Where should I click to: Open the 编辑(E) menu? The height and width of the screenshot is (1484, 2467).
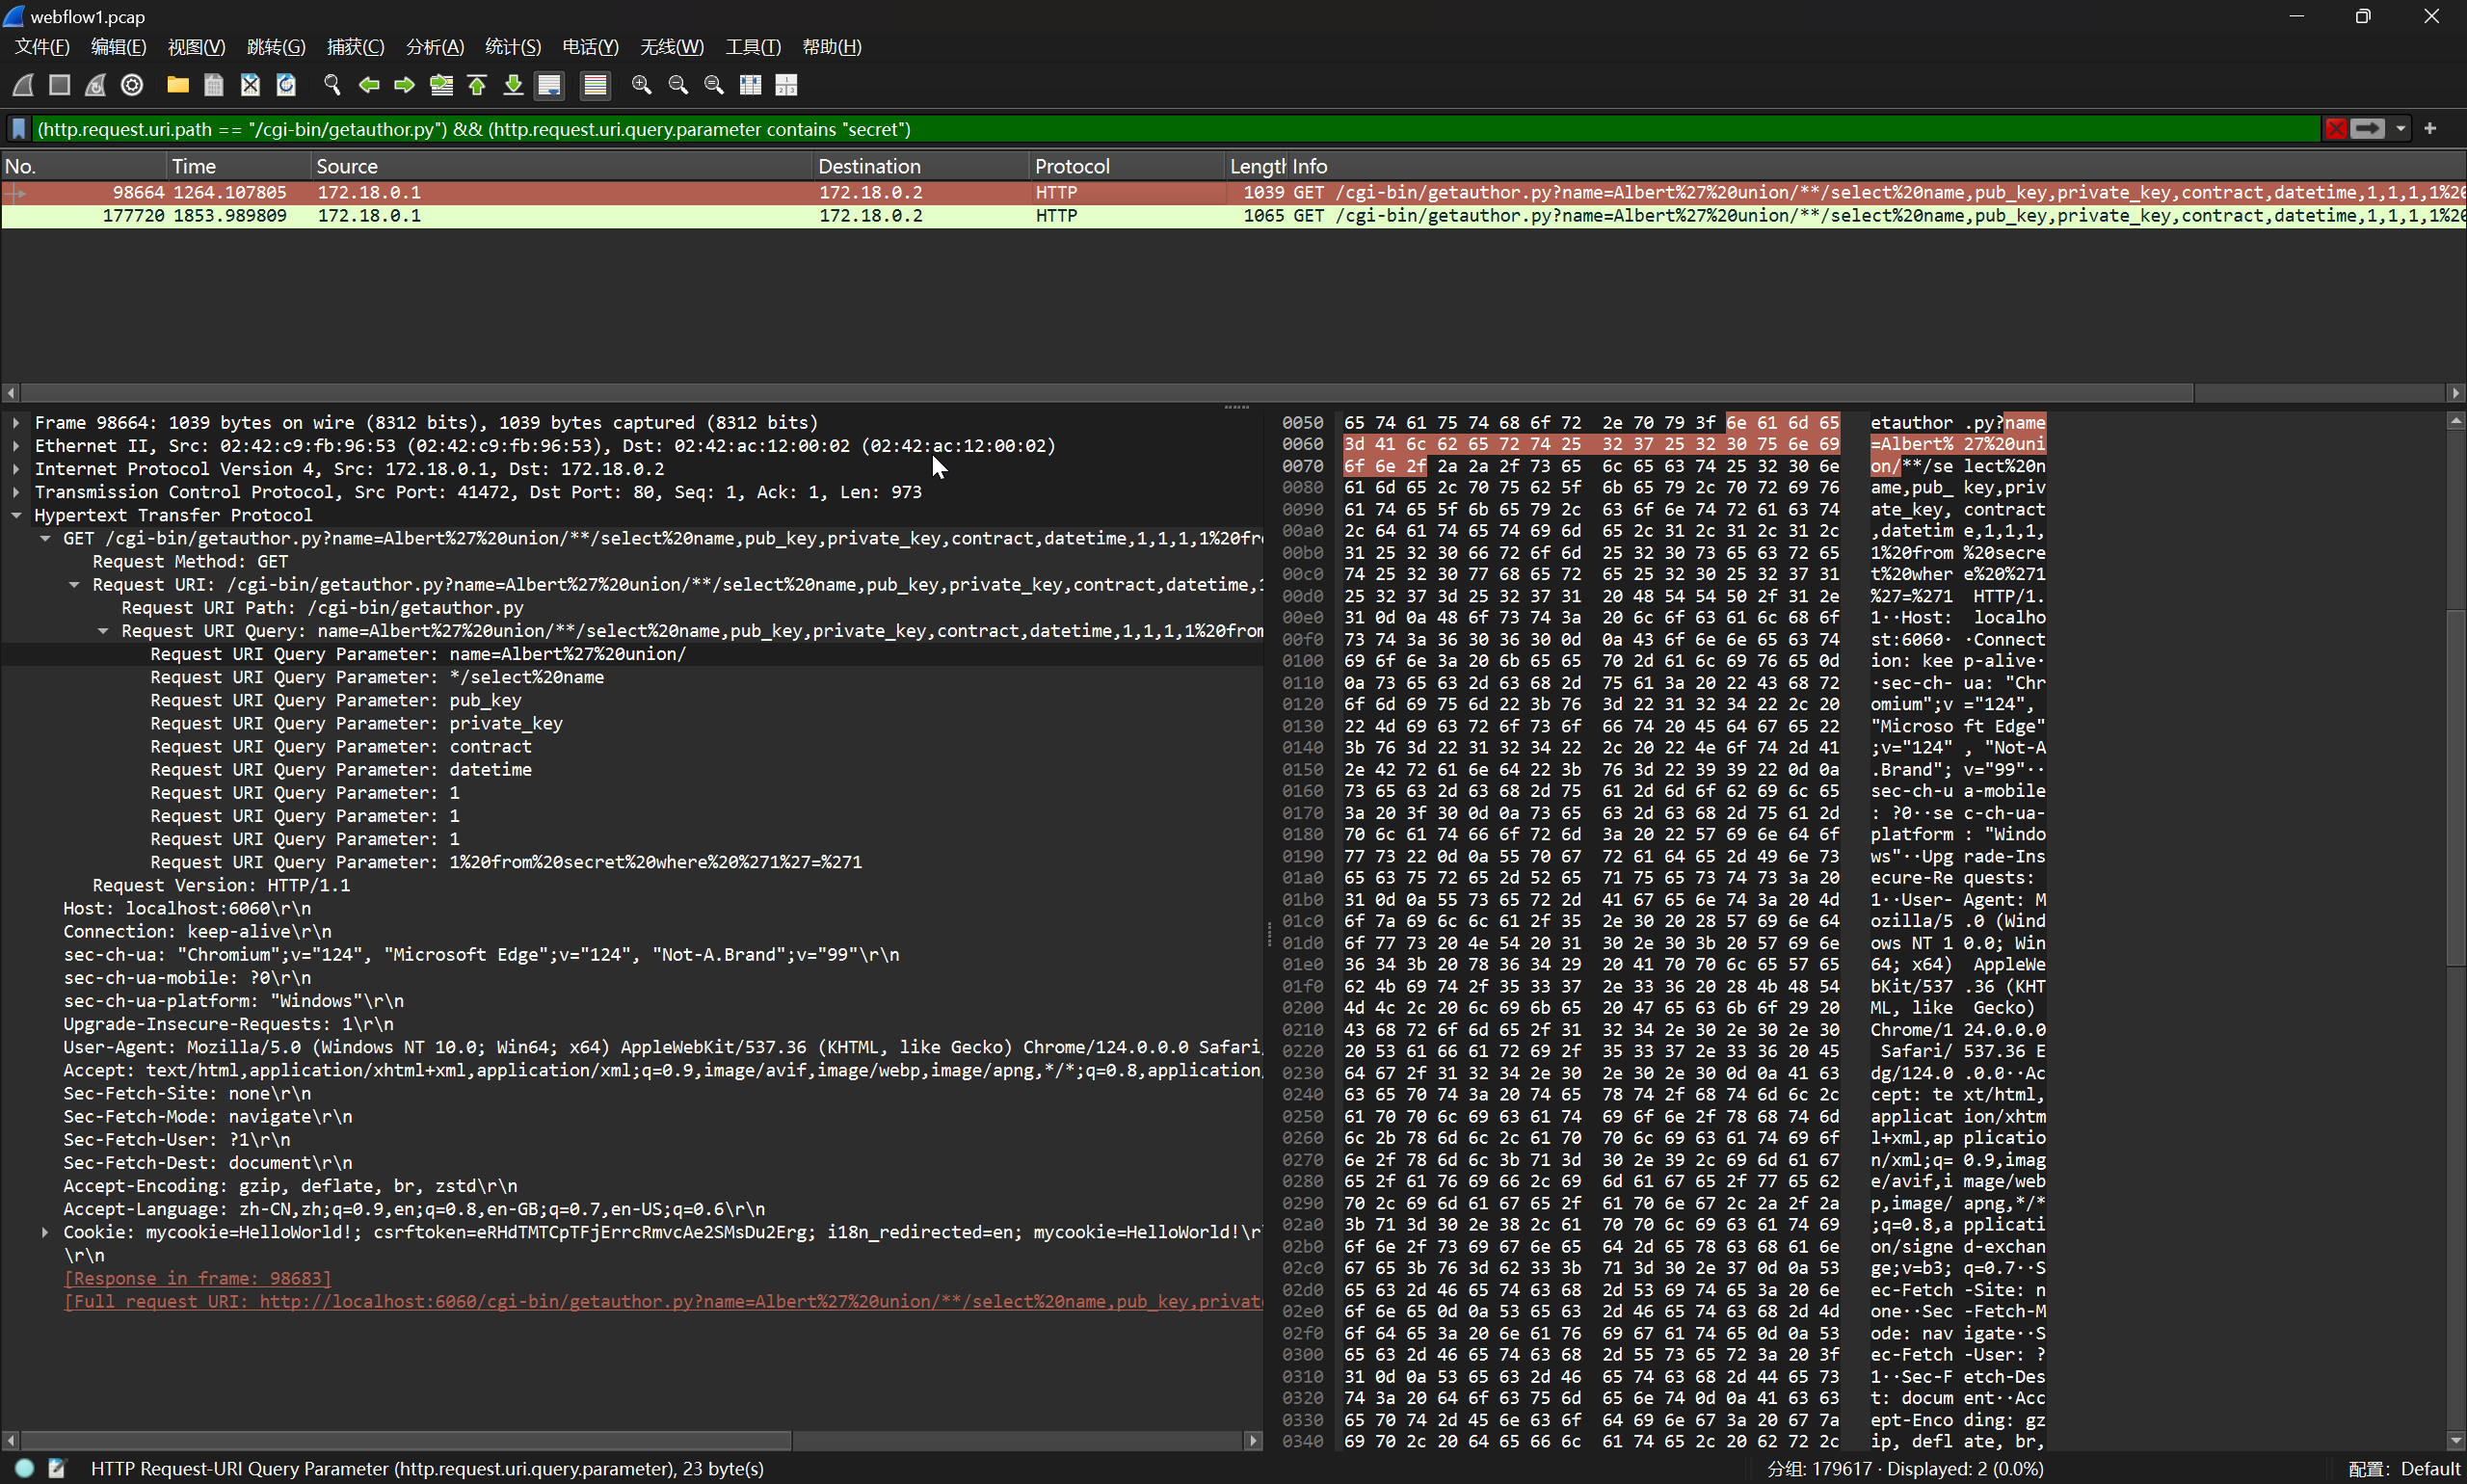(x=118, y=47)
